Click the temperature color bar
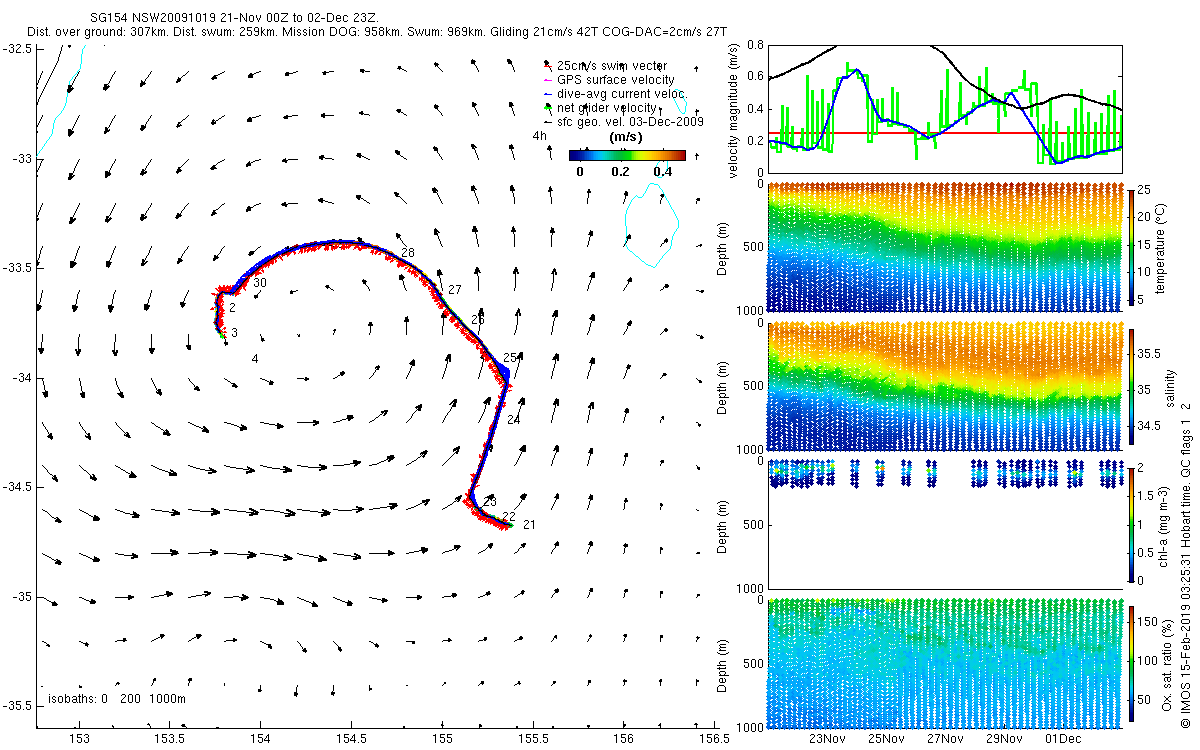The height and width of the screenshot is (750, 1200). 1133,247
